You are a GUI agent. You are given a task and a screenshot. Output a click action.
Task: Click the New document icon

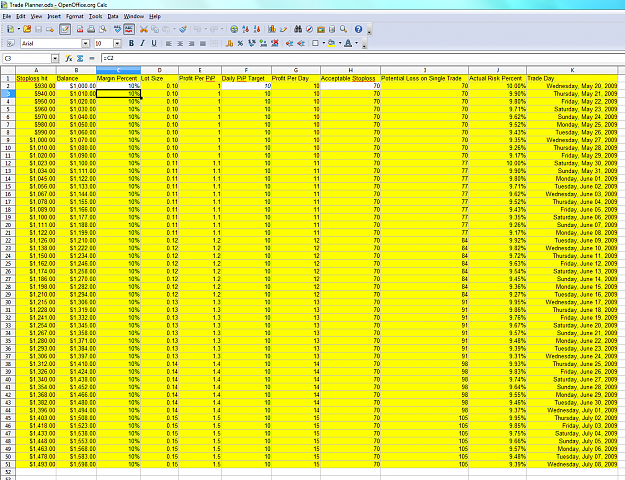10,29
